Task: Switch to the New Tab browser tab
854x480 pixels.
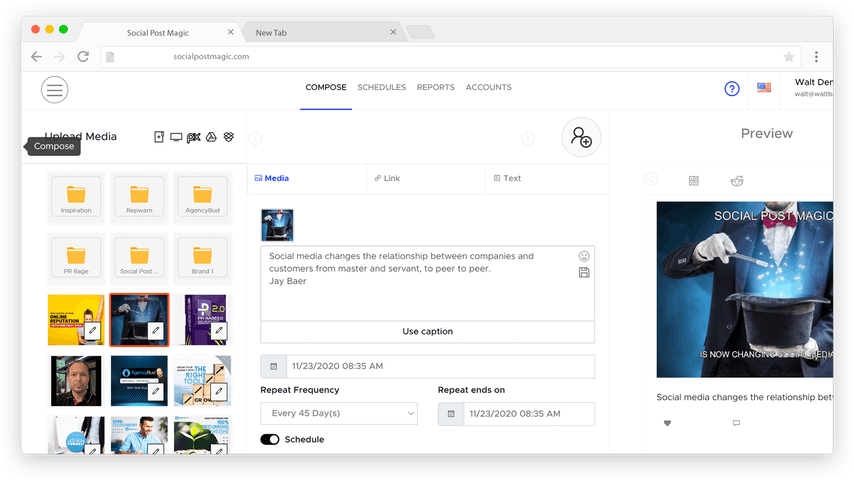Action: tap(325, 33)
